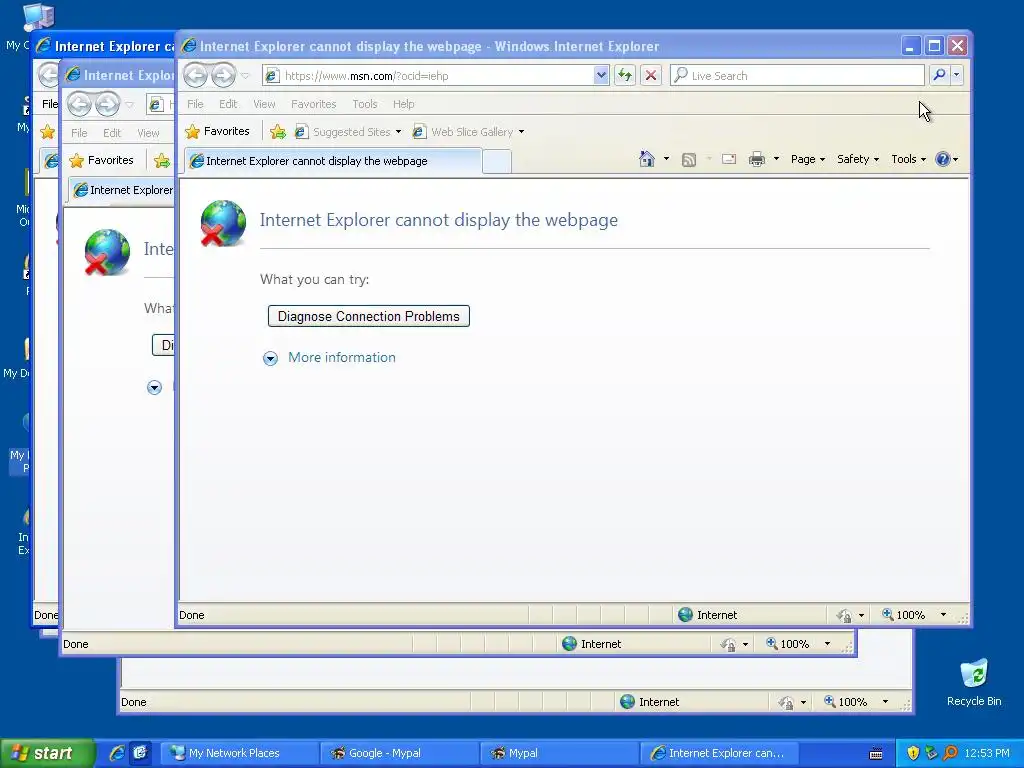Click My Network Places taskbar button
Screen dimensions: 1024x768
coord(239,753)
